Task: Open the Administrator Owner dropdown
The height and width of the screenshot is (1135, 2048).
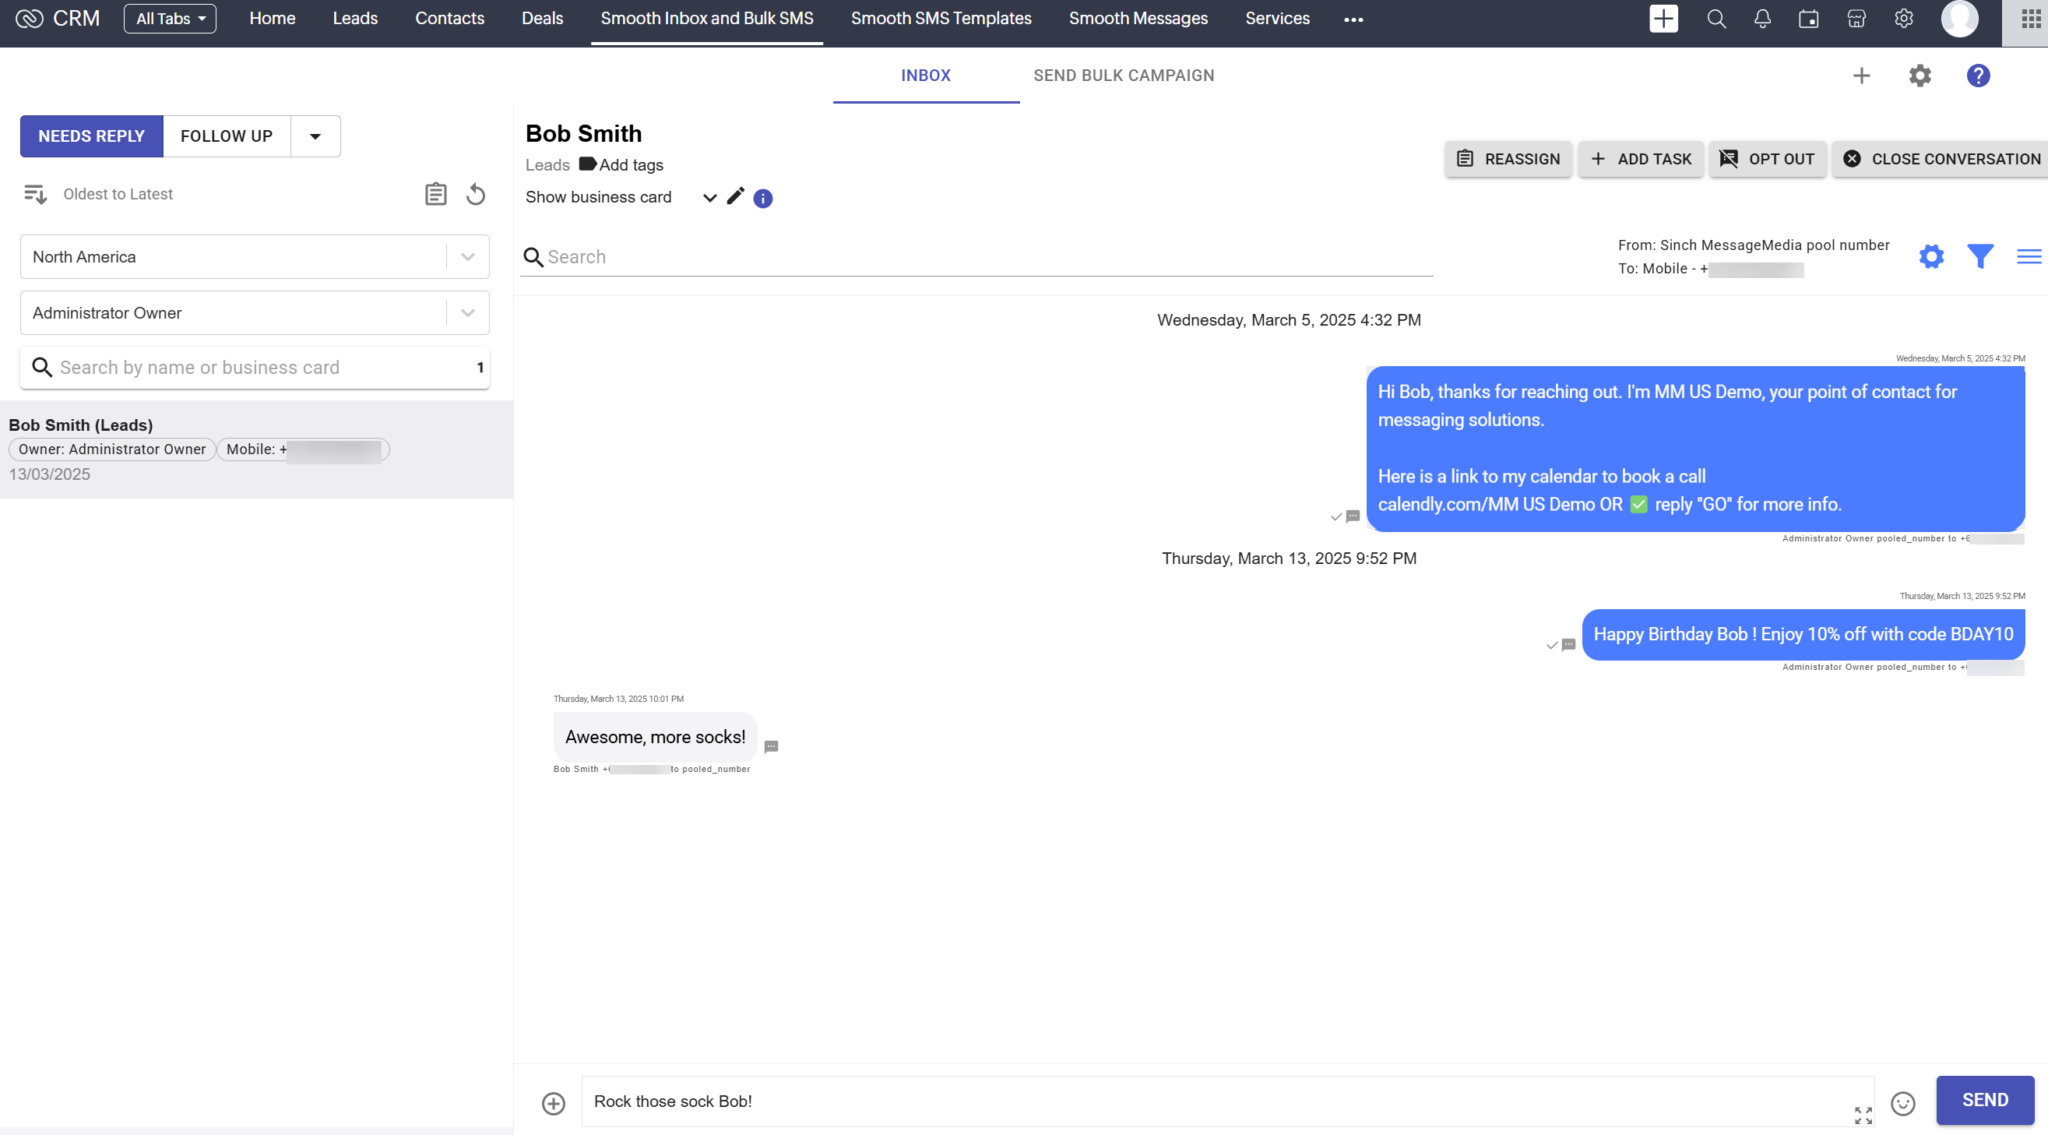Action: pos(466,312)
